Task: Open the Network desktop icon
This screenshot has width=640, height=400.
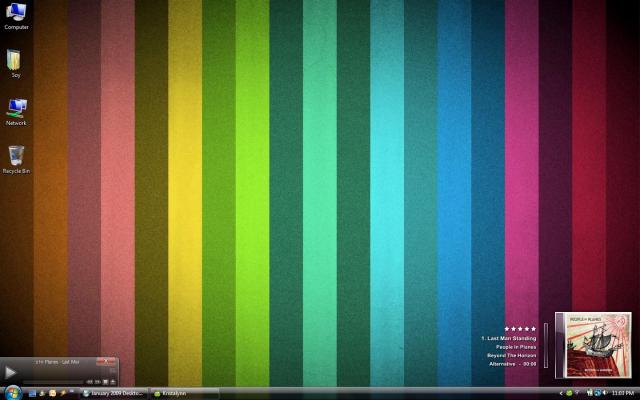Action: tap(16, 110)
